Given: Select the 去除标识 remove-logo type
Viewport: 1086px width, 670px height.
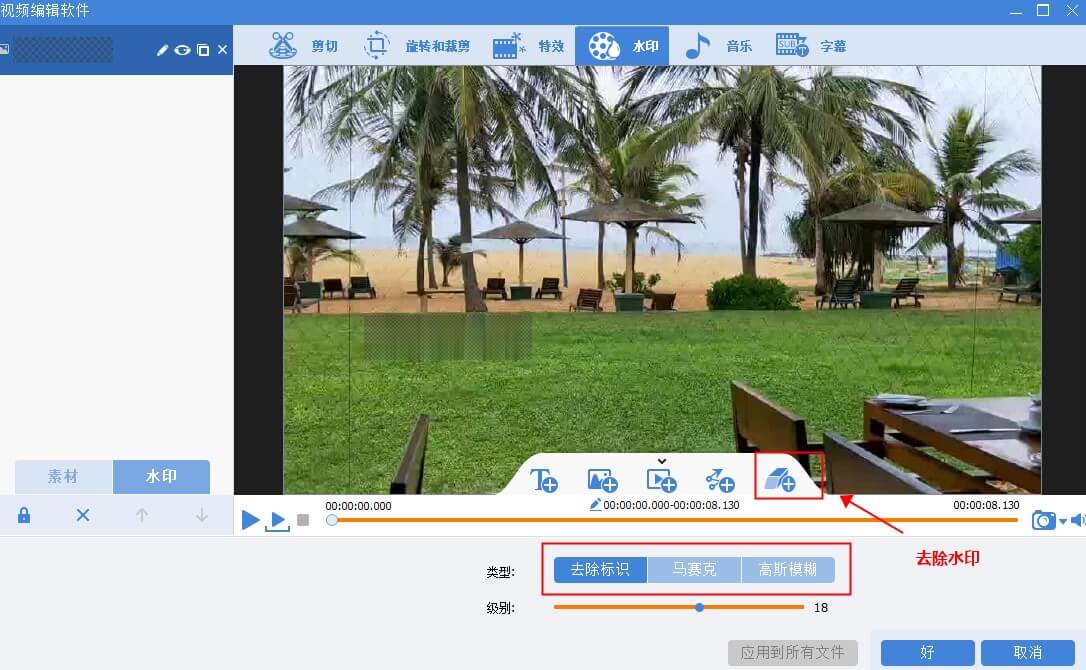Looking at the screenshot, I should point(600,570).
